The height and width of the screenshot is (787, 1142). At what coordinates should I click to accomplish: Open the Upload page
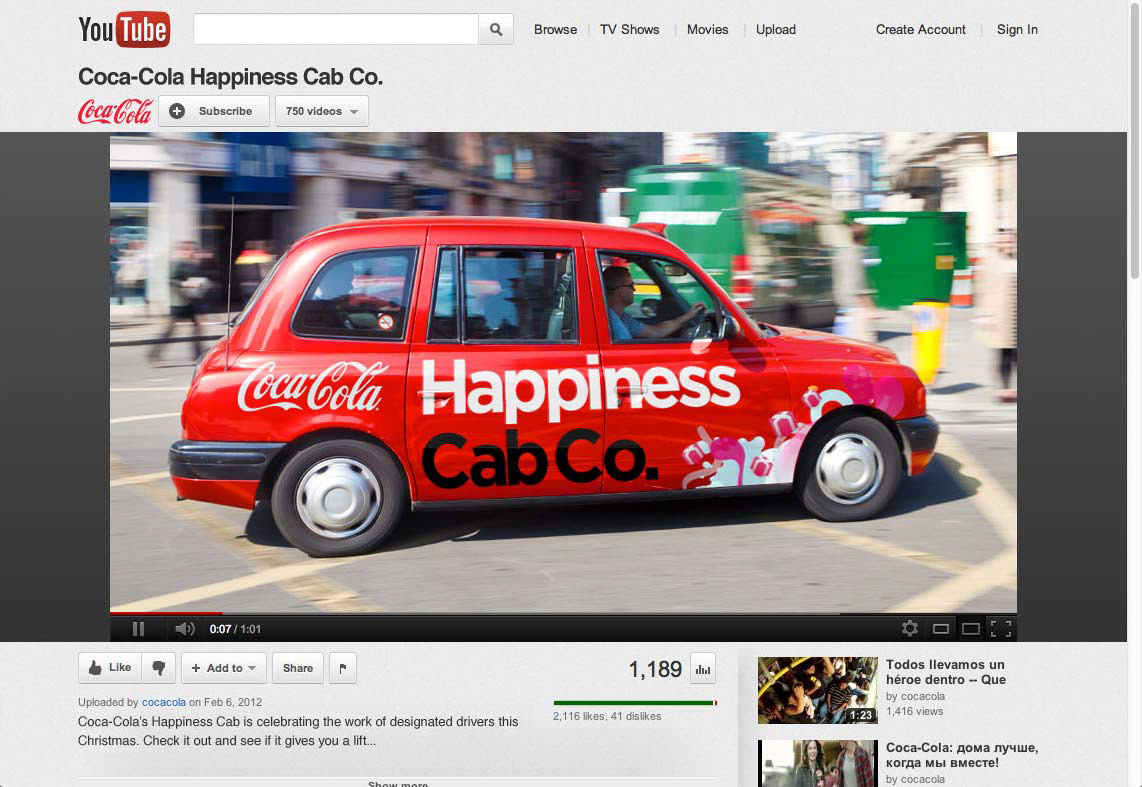776,30
